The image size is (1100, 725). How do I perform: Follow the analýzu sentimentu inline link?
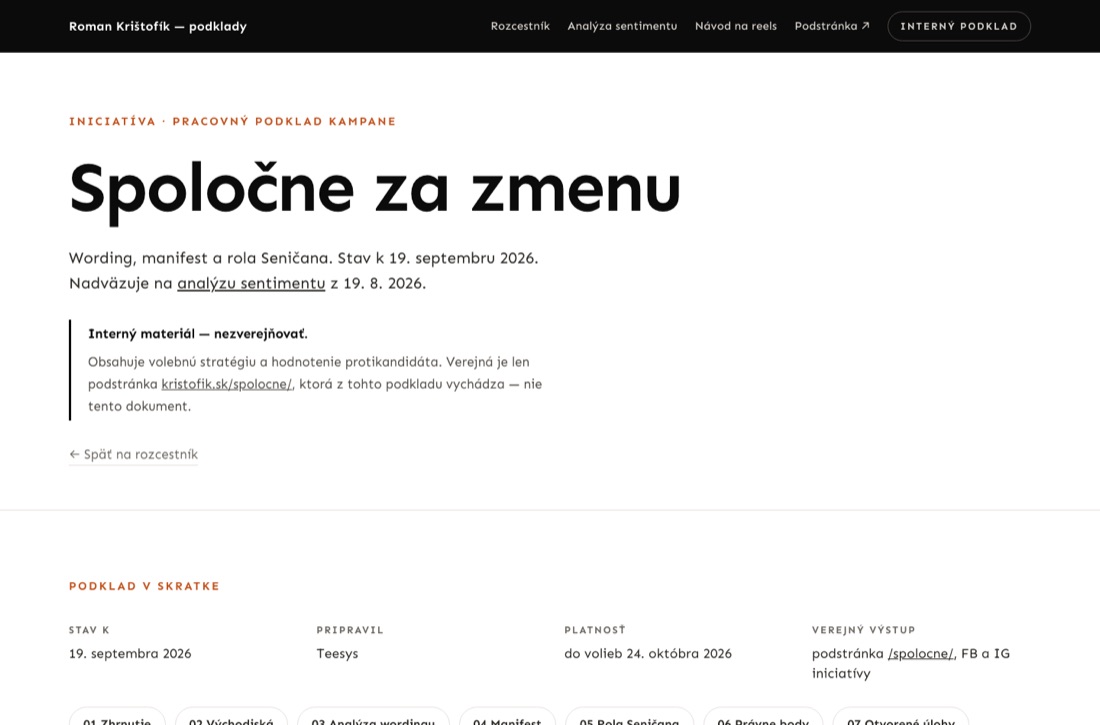[251, 284]
